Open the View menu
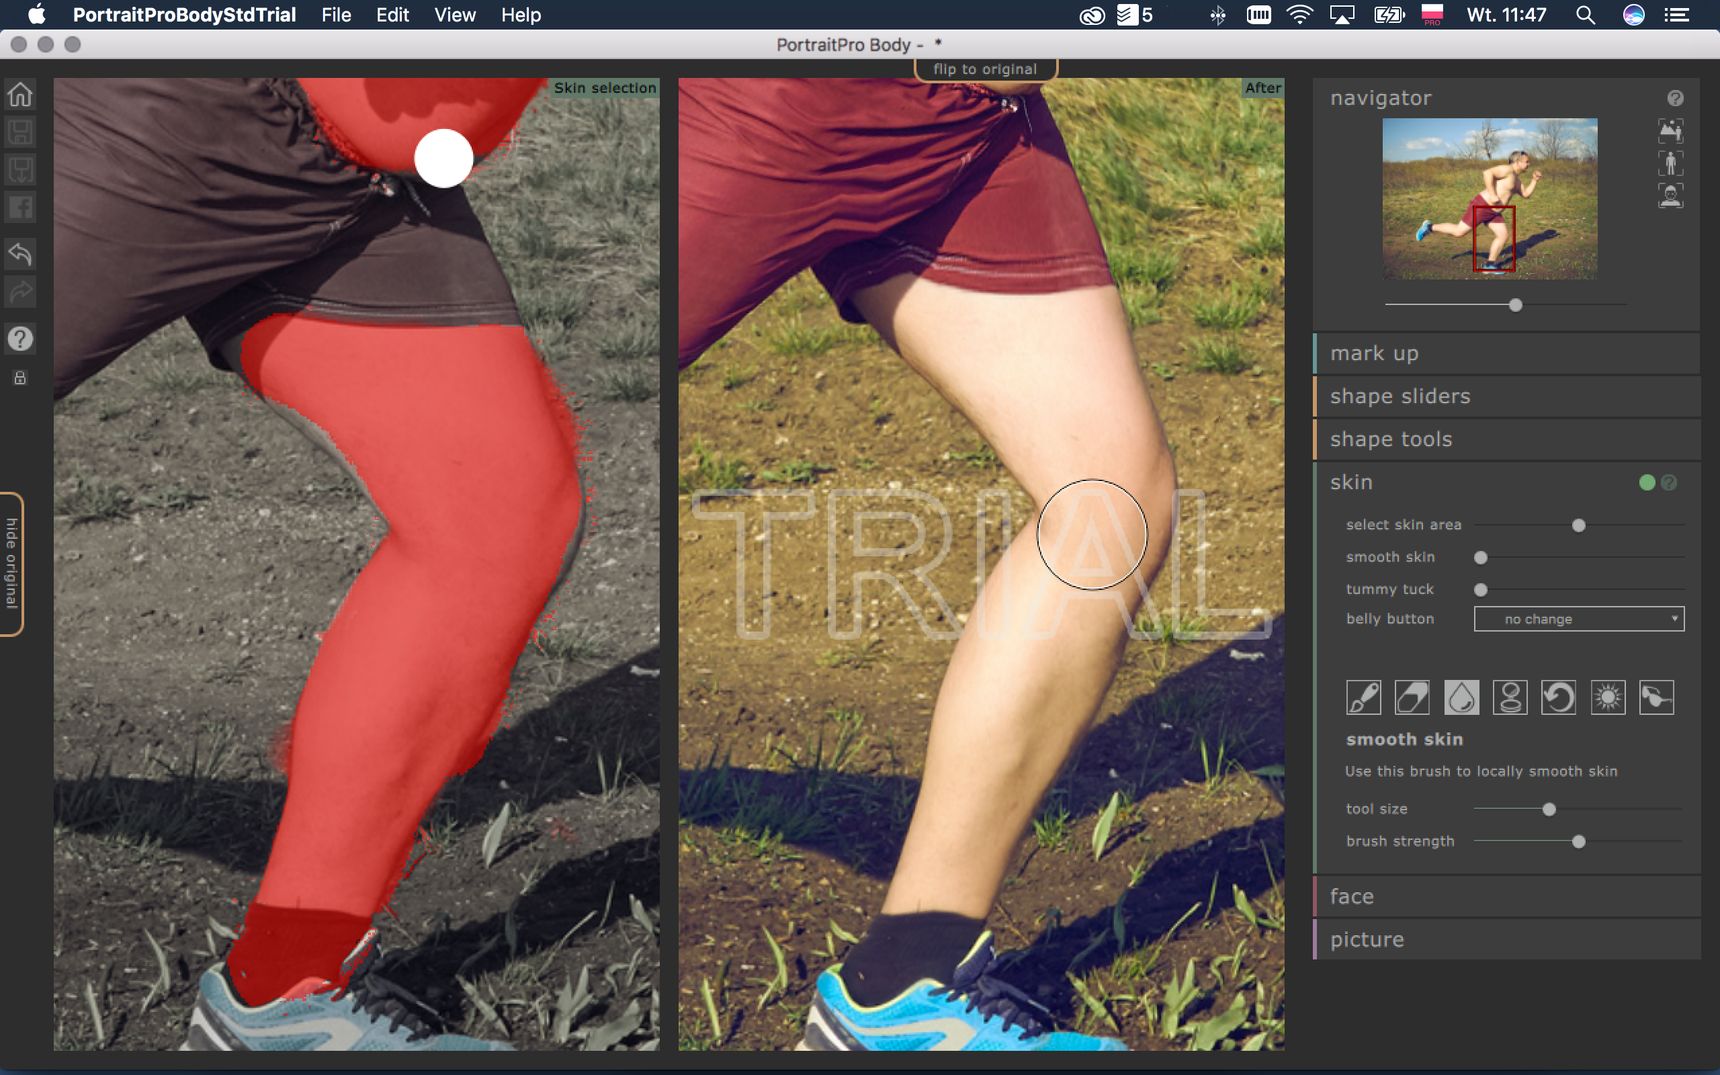The width and height of the screenshot is (1720, 1075). 455,15
